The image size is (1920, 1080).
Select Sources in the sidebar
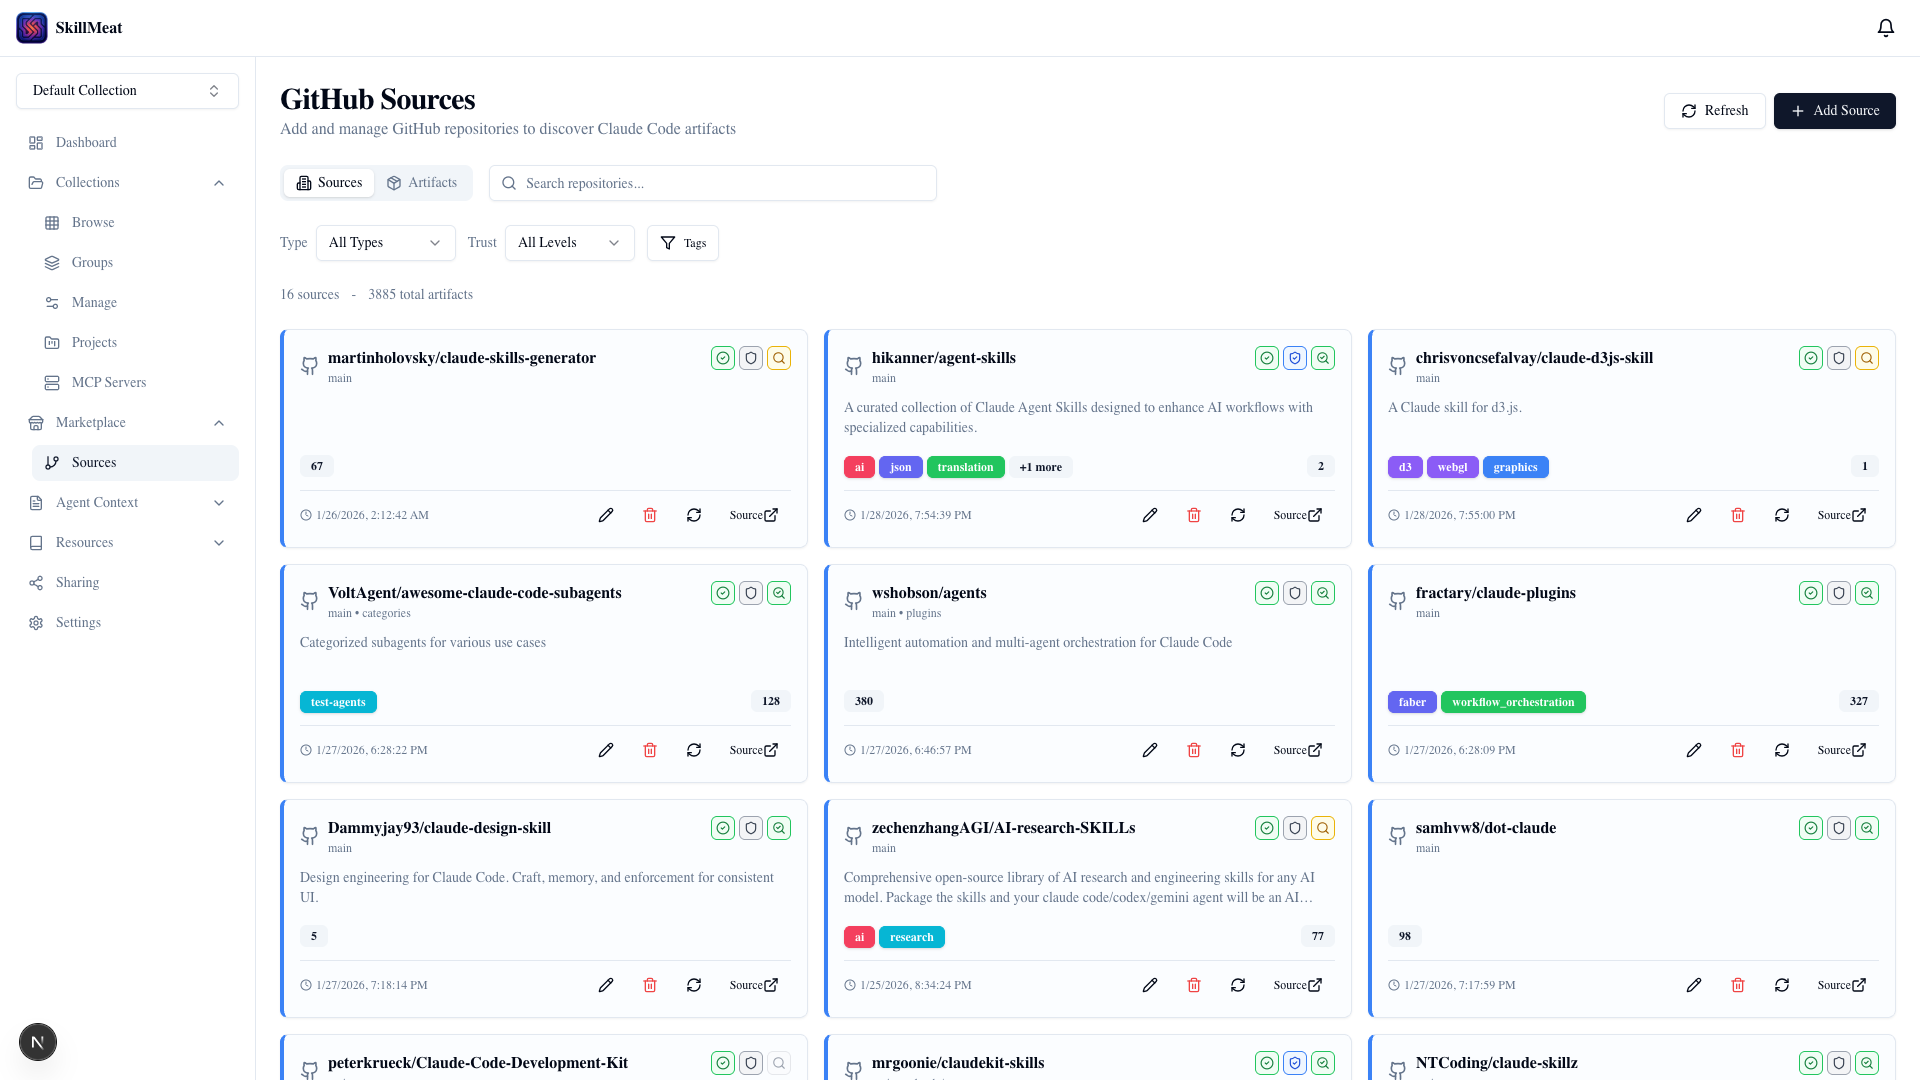point(135,463)
